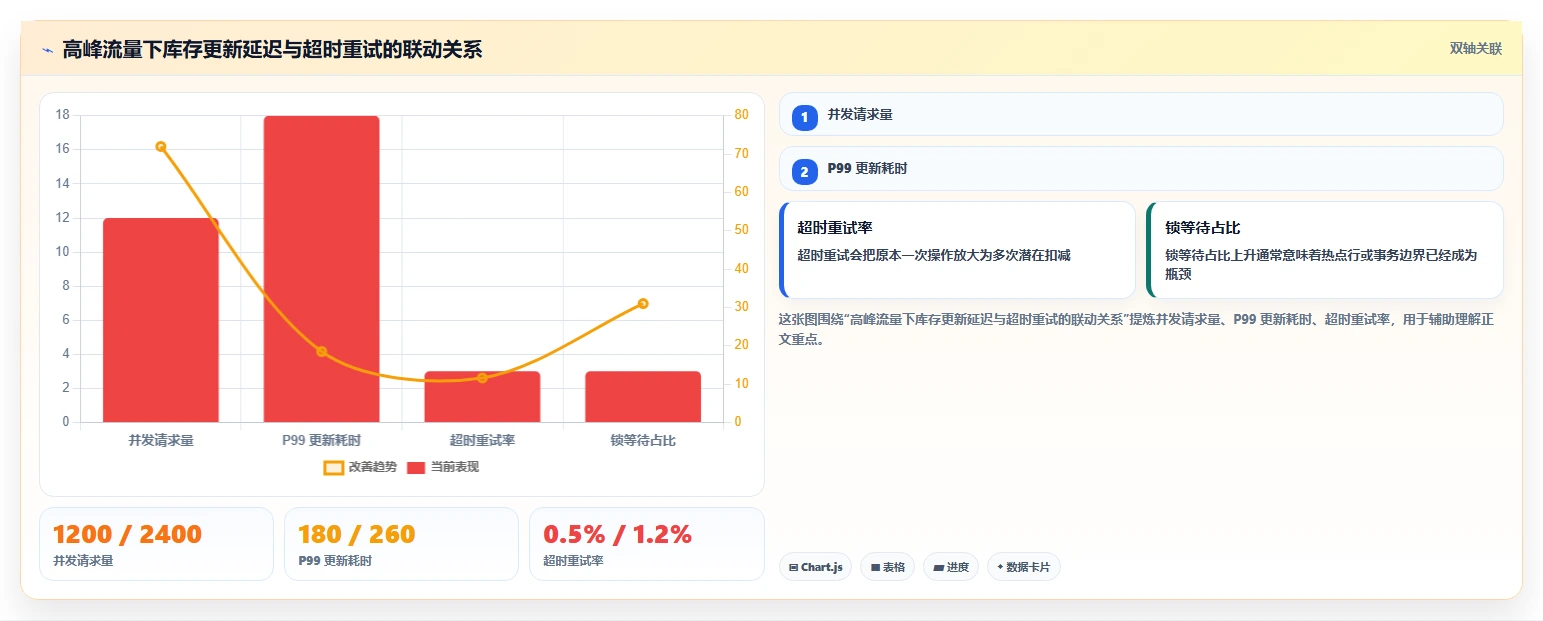Screen dimensions: 1543x621
Task: Click the 1200 / 2400 stat card
Action: click(x=156, y=544)
